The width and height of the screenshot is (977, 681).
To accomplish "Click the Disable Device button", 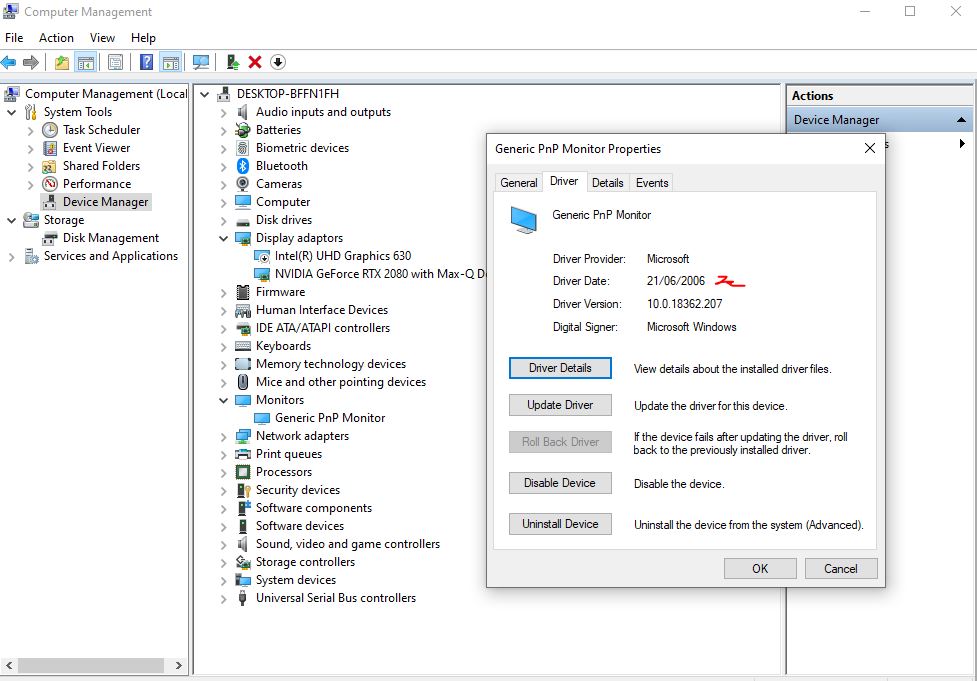I will click(560, 483).
